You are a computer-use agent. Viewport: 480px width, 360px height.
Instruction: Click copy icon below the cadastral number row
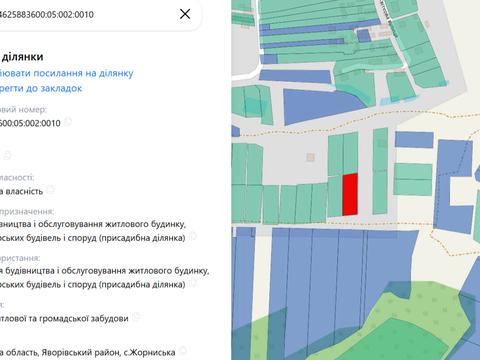[x=8, y=155]
